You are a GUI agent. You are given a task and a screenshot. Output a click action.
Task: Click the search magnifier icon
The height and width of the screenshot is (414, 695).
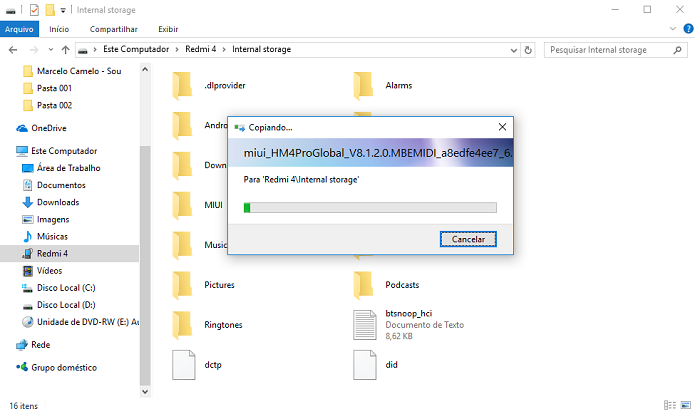pos(677,50)
